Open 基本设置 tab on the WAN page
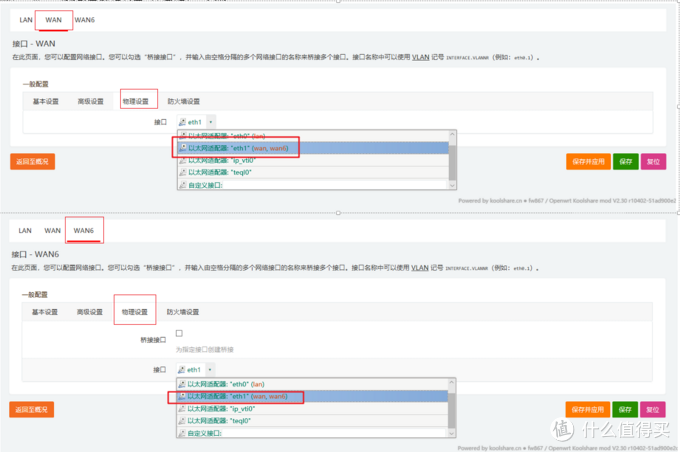The height and width of the screenshot is (452, 680). coord(46,102)
